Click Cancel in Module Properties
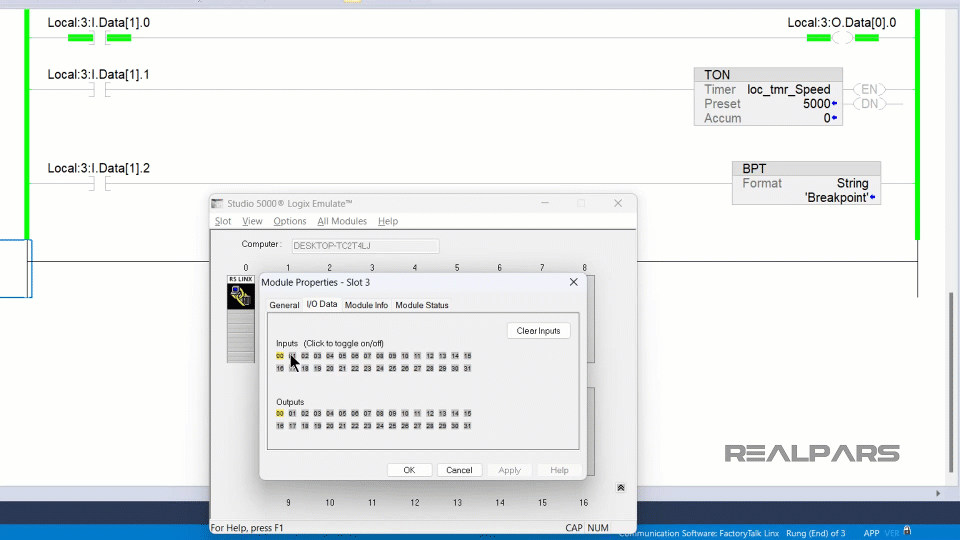This screenshot has width=960, height=540. click(459, 470)
